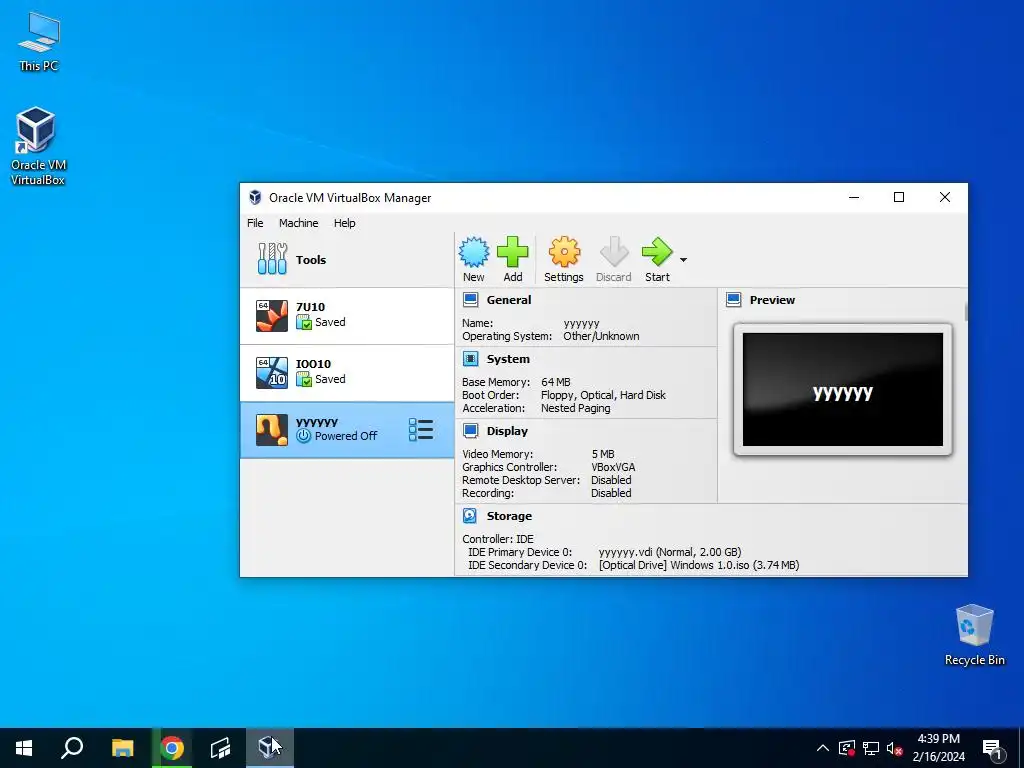Viewport: 1024px width, 768px height.
Task: Show hidden system tray icons
Action: 823,748
